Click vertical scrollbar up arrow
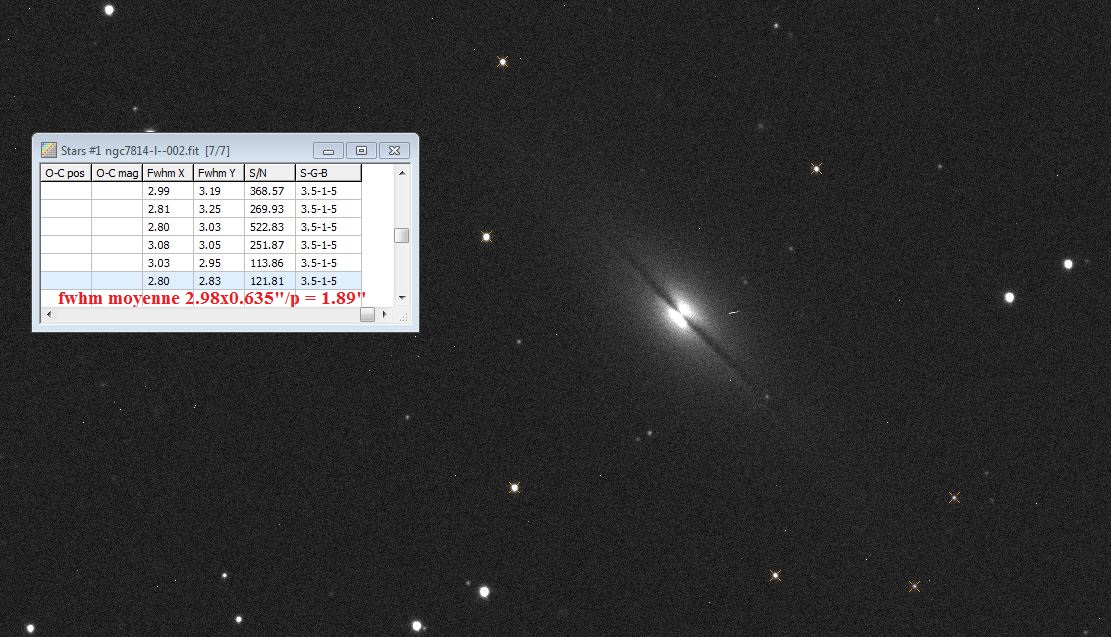The width and height of the screenshot is (1111, 637). point(402,173)
